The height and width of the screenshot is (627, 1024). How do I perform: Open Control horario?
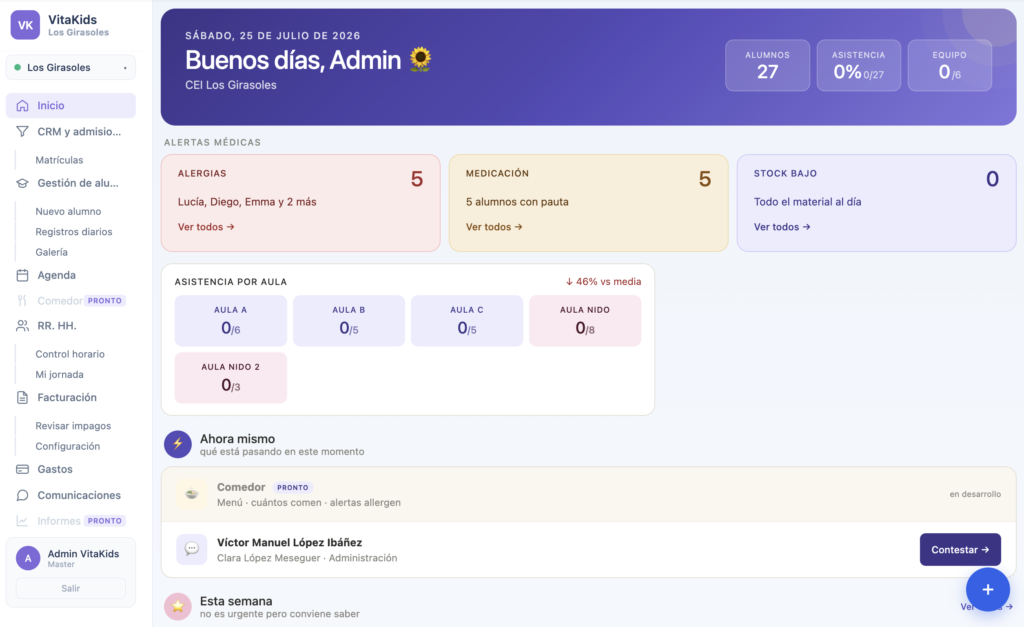point(70,354)
